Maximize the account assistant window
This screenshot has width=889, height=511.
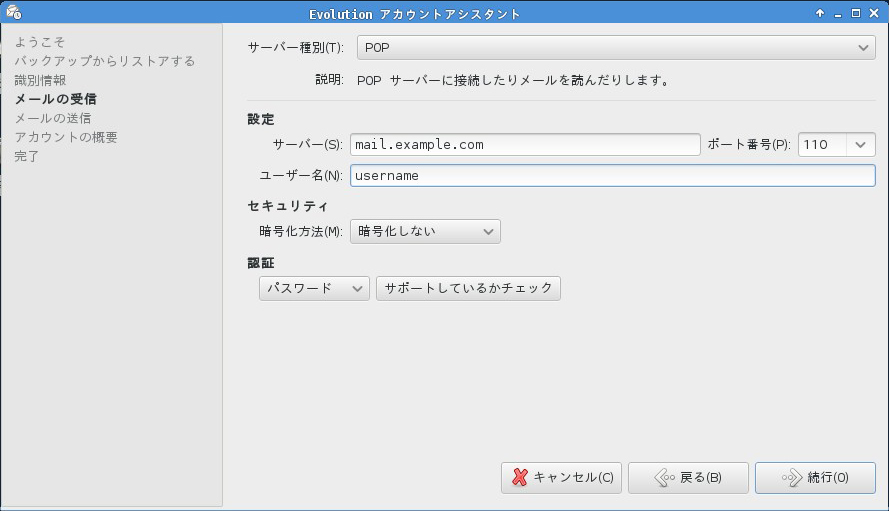click(856, 14)
